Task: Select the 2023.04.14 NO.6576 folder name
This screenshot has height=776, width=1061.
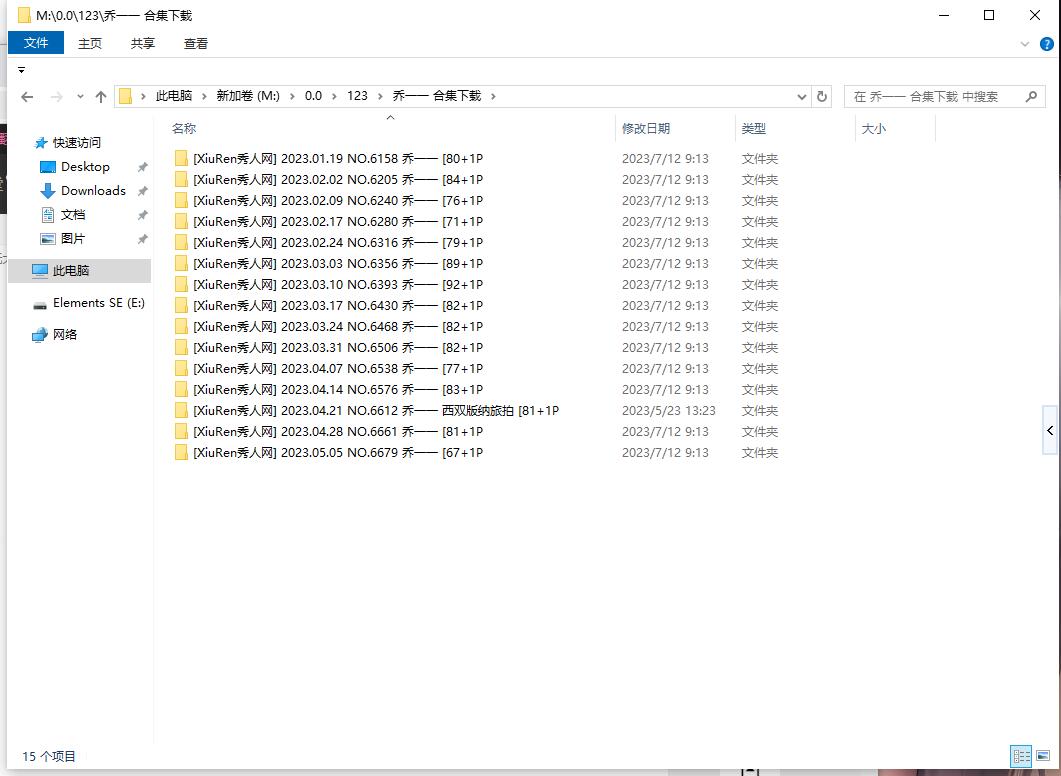Action: coord(338,389)
